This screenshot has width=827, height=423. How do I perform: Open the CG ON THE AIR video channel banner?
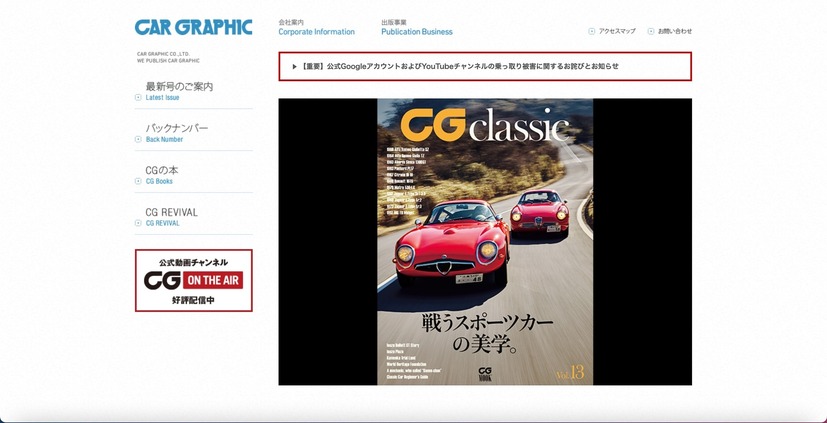coord(194,281)
